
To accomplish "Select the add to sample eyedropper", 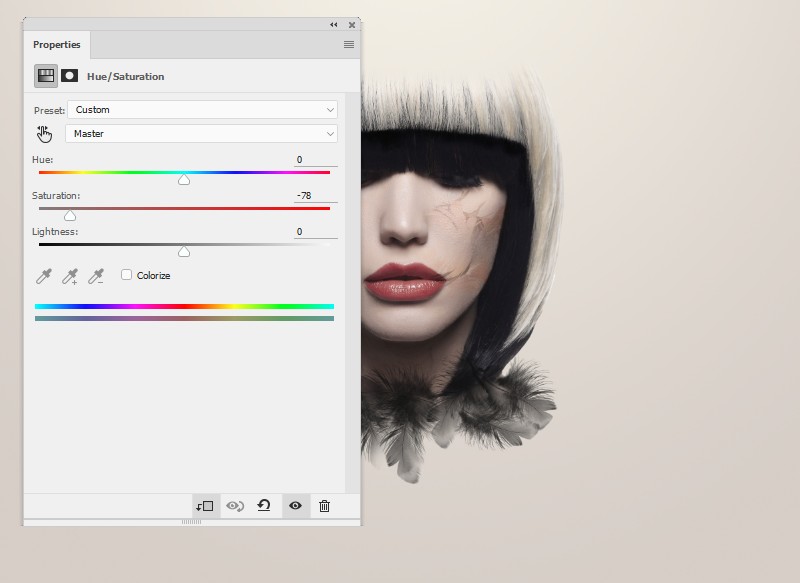I will (70, 276).
